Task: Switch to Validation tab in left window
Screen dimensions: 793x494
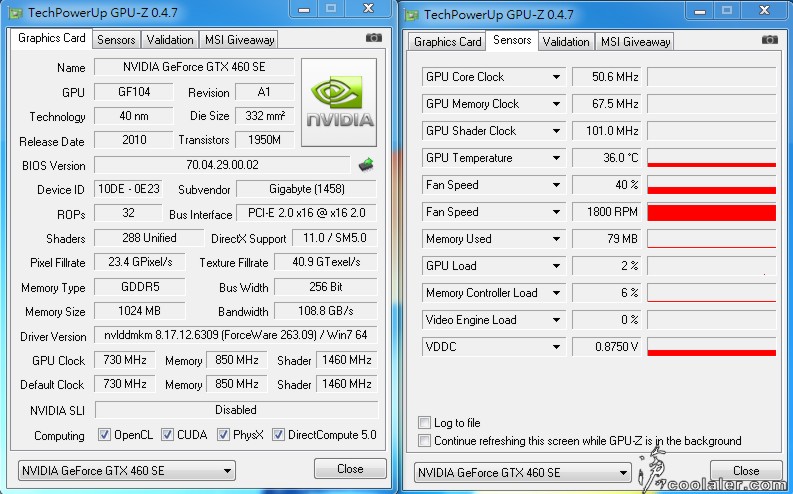Action: (x=170, y=39)
